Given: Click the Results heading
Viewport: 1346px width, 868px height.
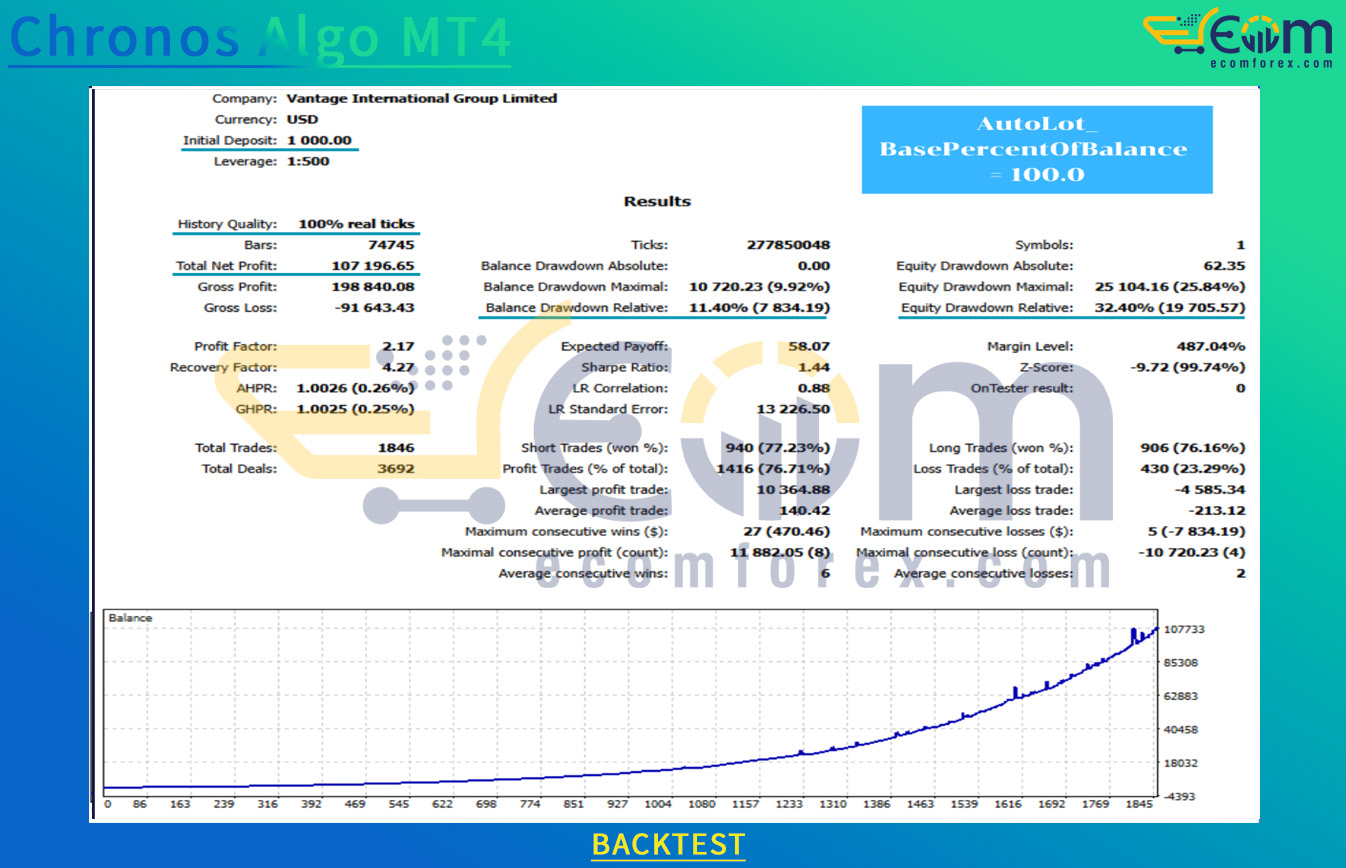Looking at the screenshot, I should (657, 202).
